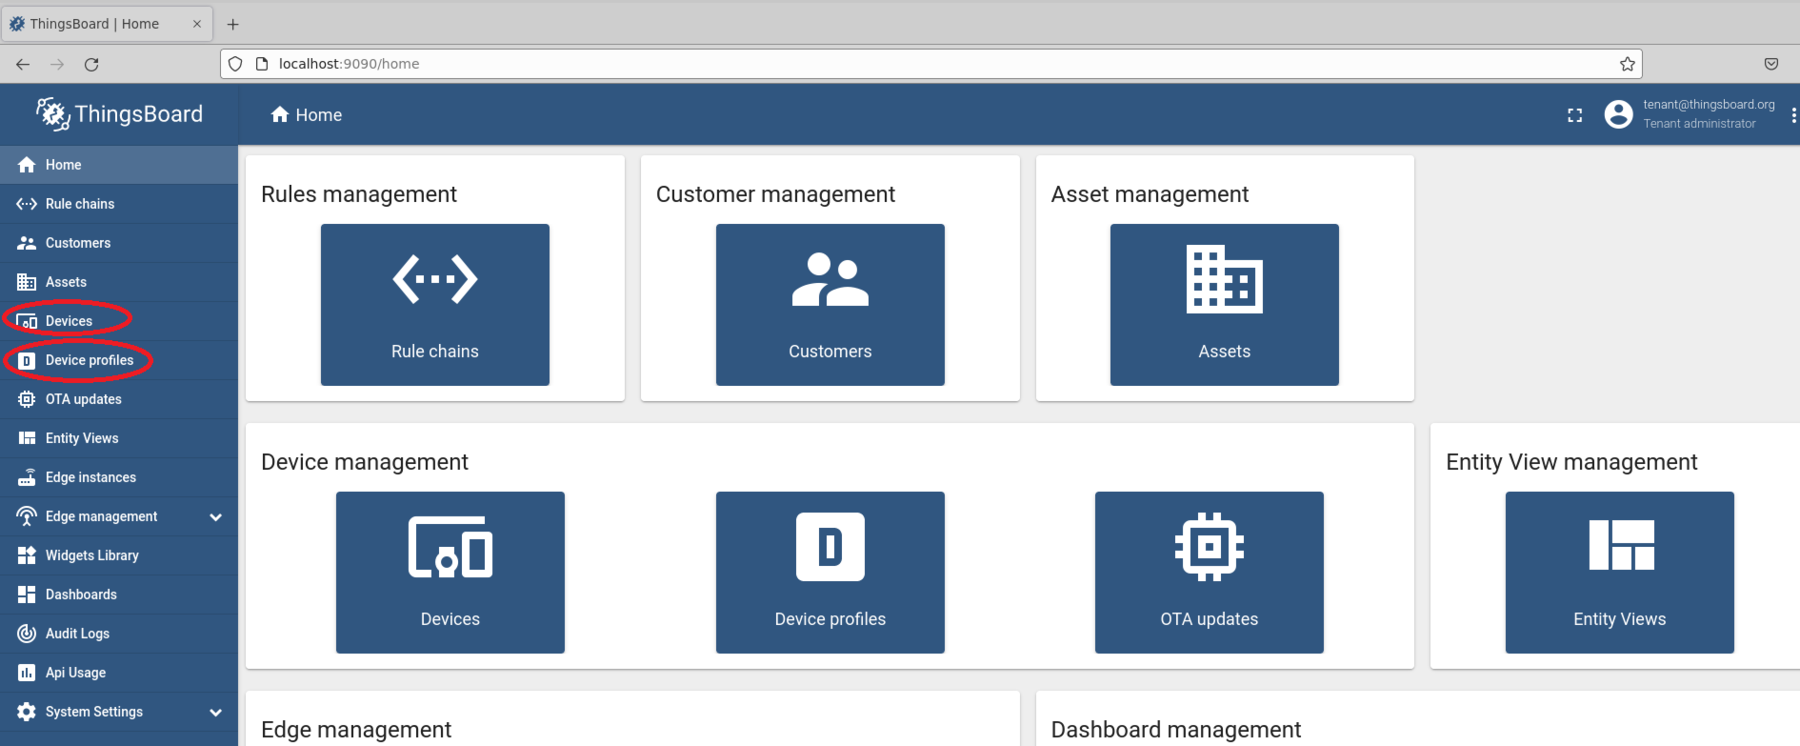This screenshot has width=1800, height=746.
Task: Open the Entity Views tile
Action: [1619, 572]
